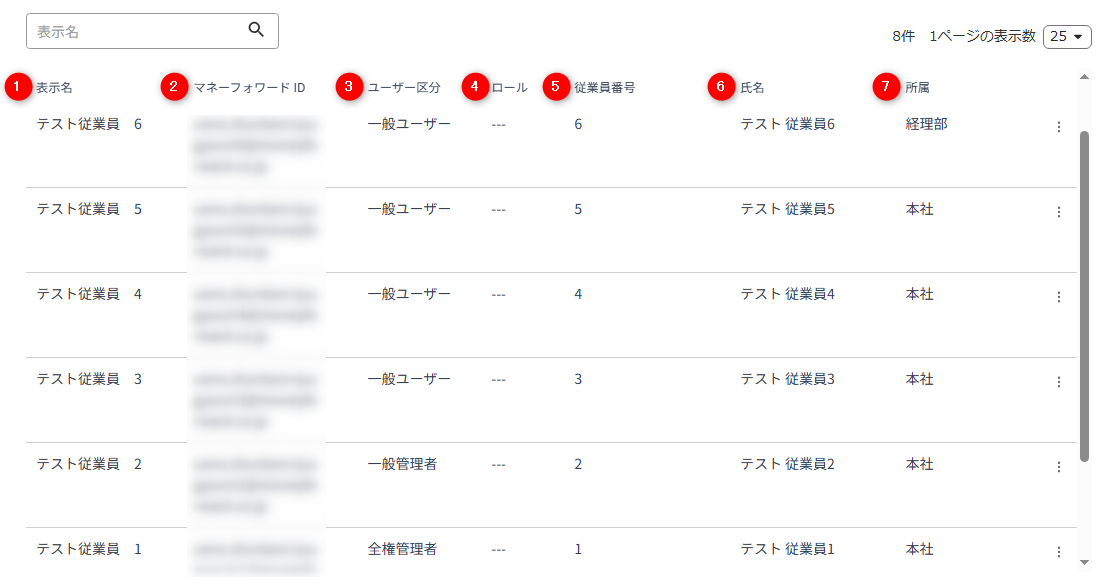Show row actions for テスト従業員 3
1112x584 pixels.
[x=1059, y=382]
